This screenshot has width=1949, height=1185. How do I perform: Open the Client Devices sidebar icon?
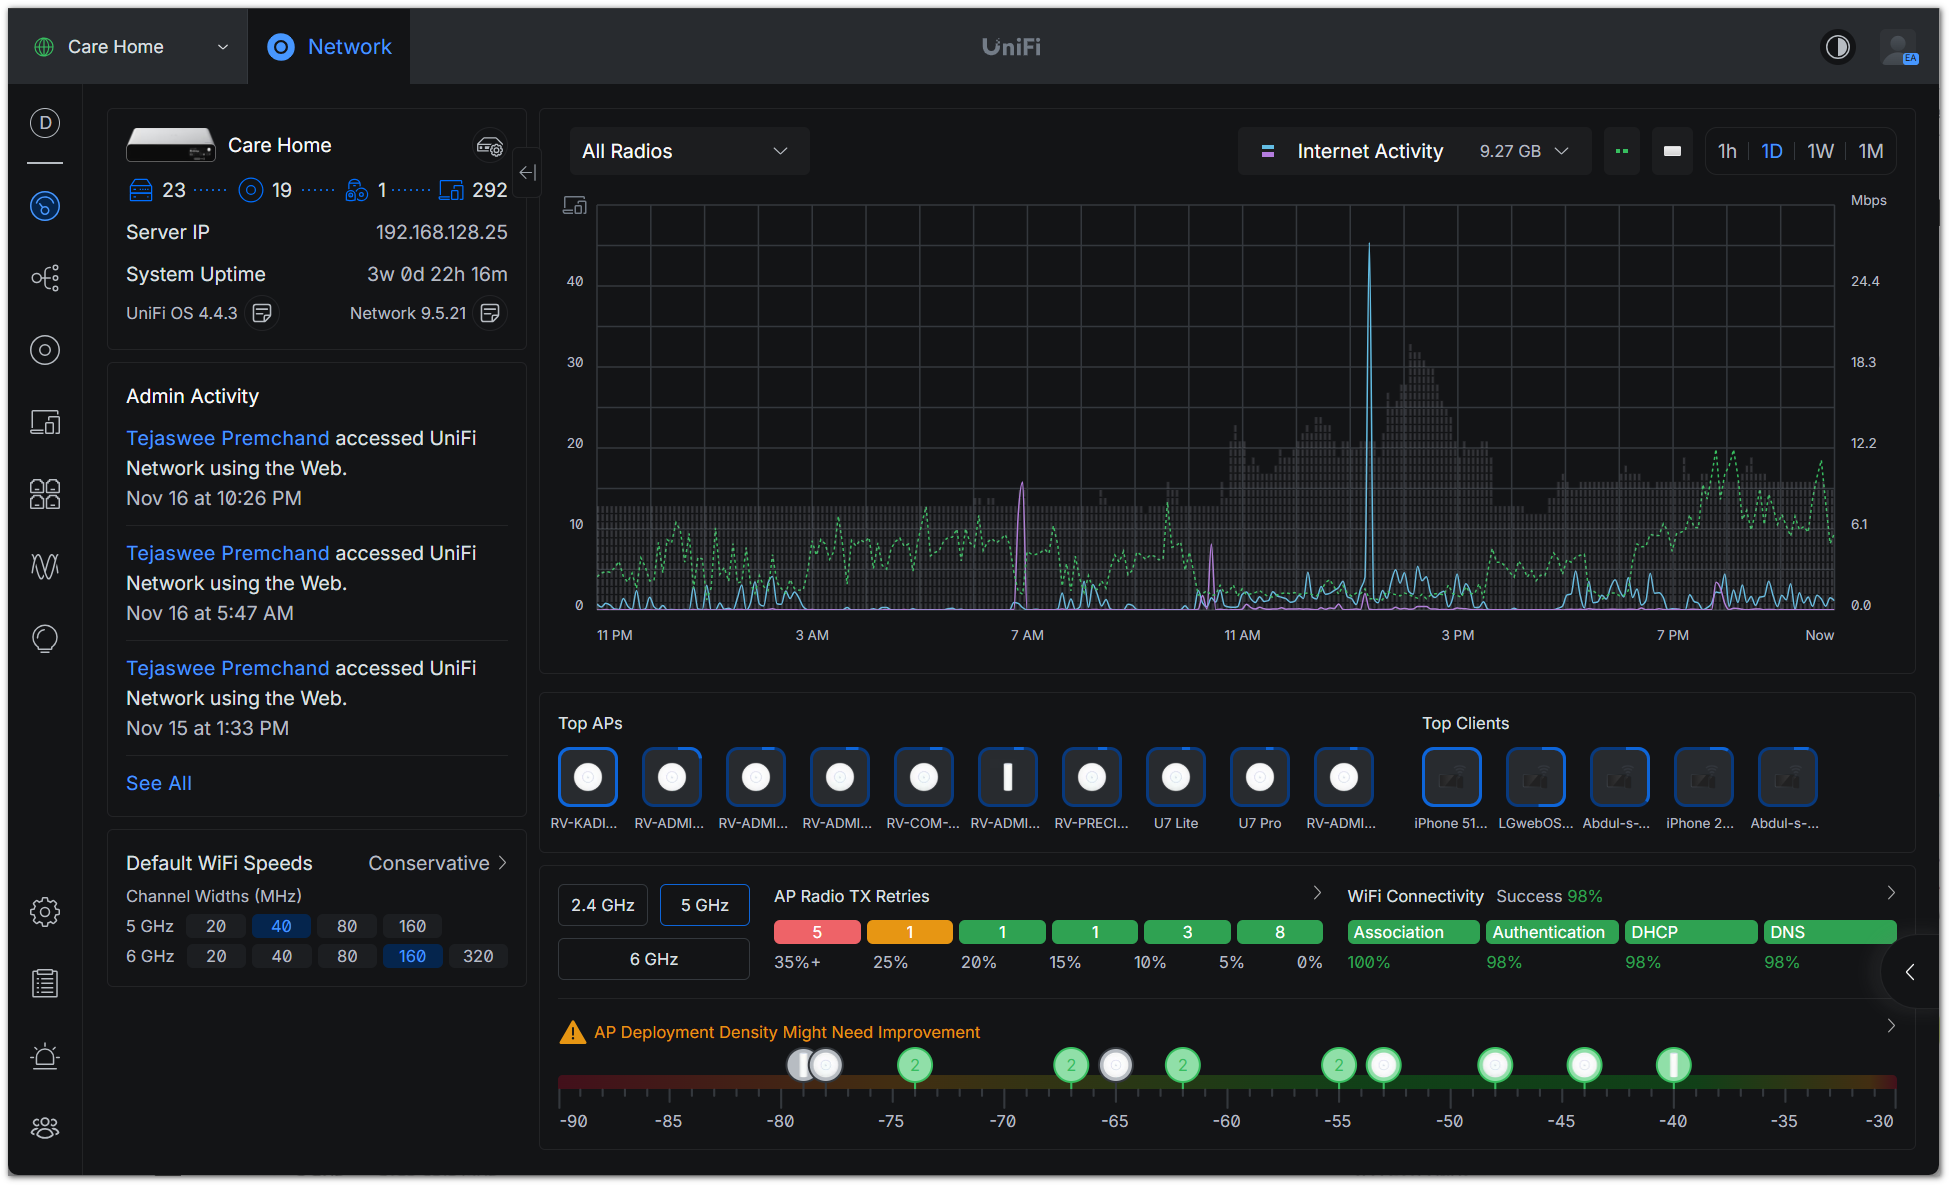(45, 422)
